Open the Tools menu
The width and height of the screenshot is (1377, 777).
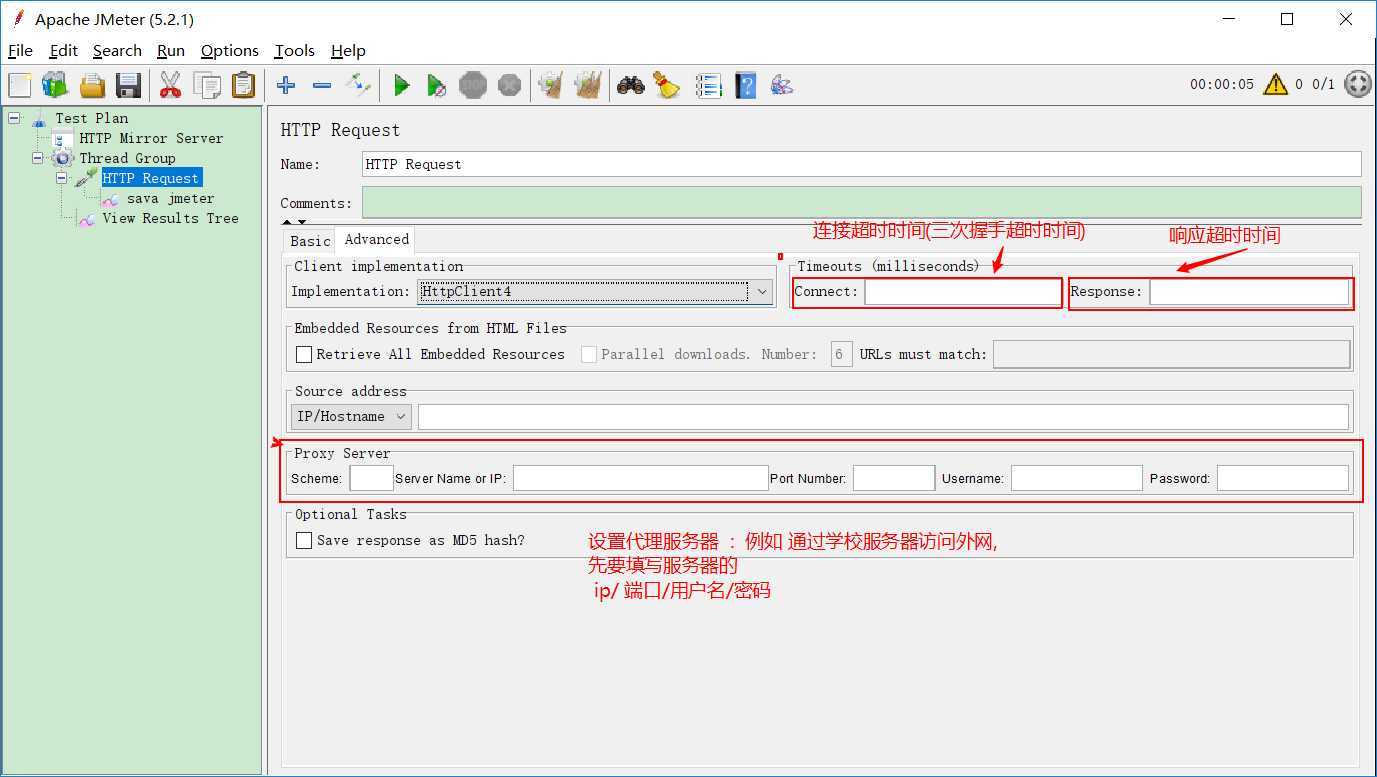click(x=294, y=51)
